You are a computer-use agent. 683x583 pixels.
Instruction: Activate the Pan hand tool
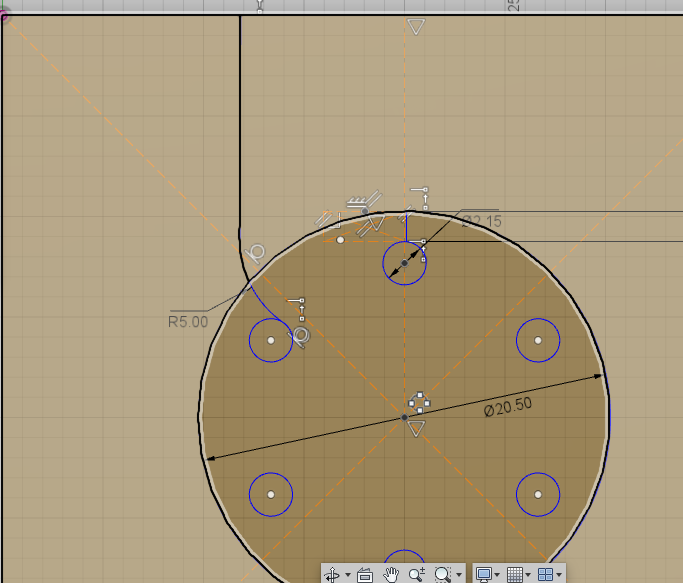tap(391, 575)
